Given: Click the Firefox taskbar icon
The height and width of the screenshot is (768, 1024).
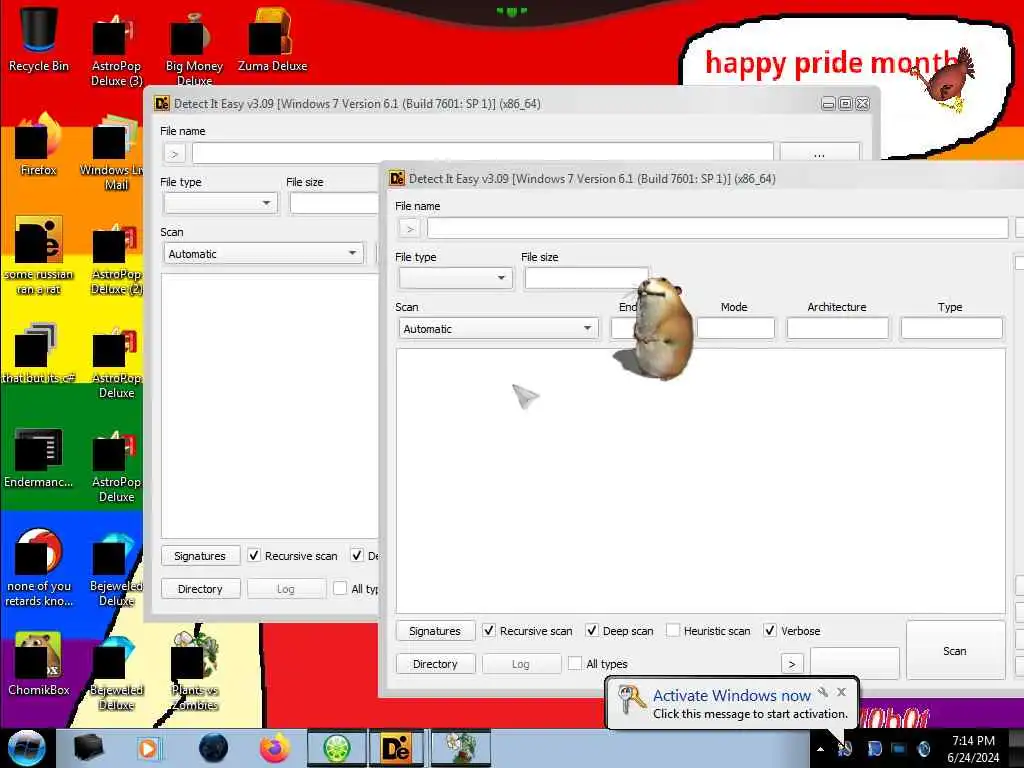Looking at the screenshot, I should point(275,748).
